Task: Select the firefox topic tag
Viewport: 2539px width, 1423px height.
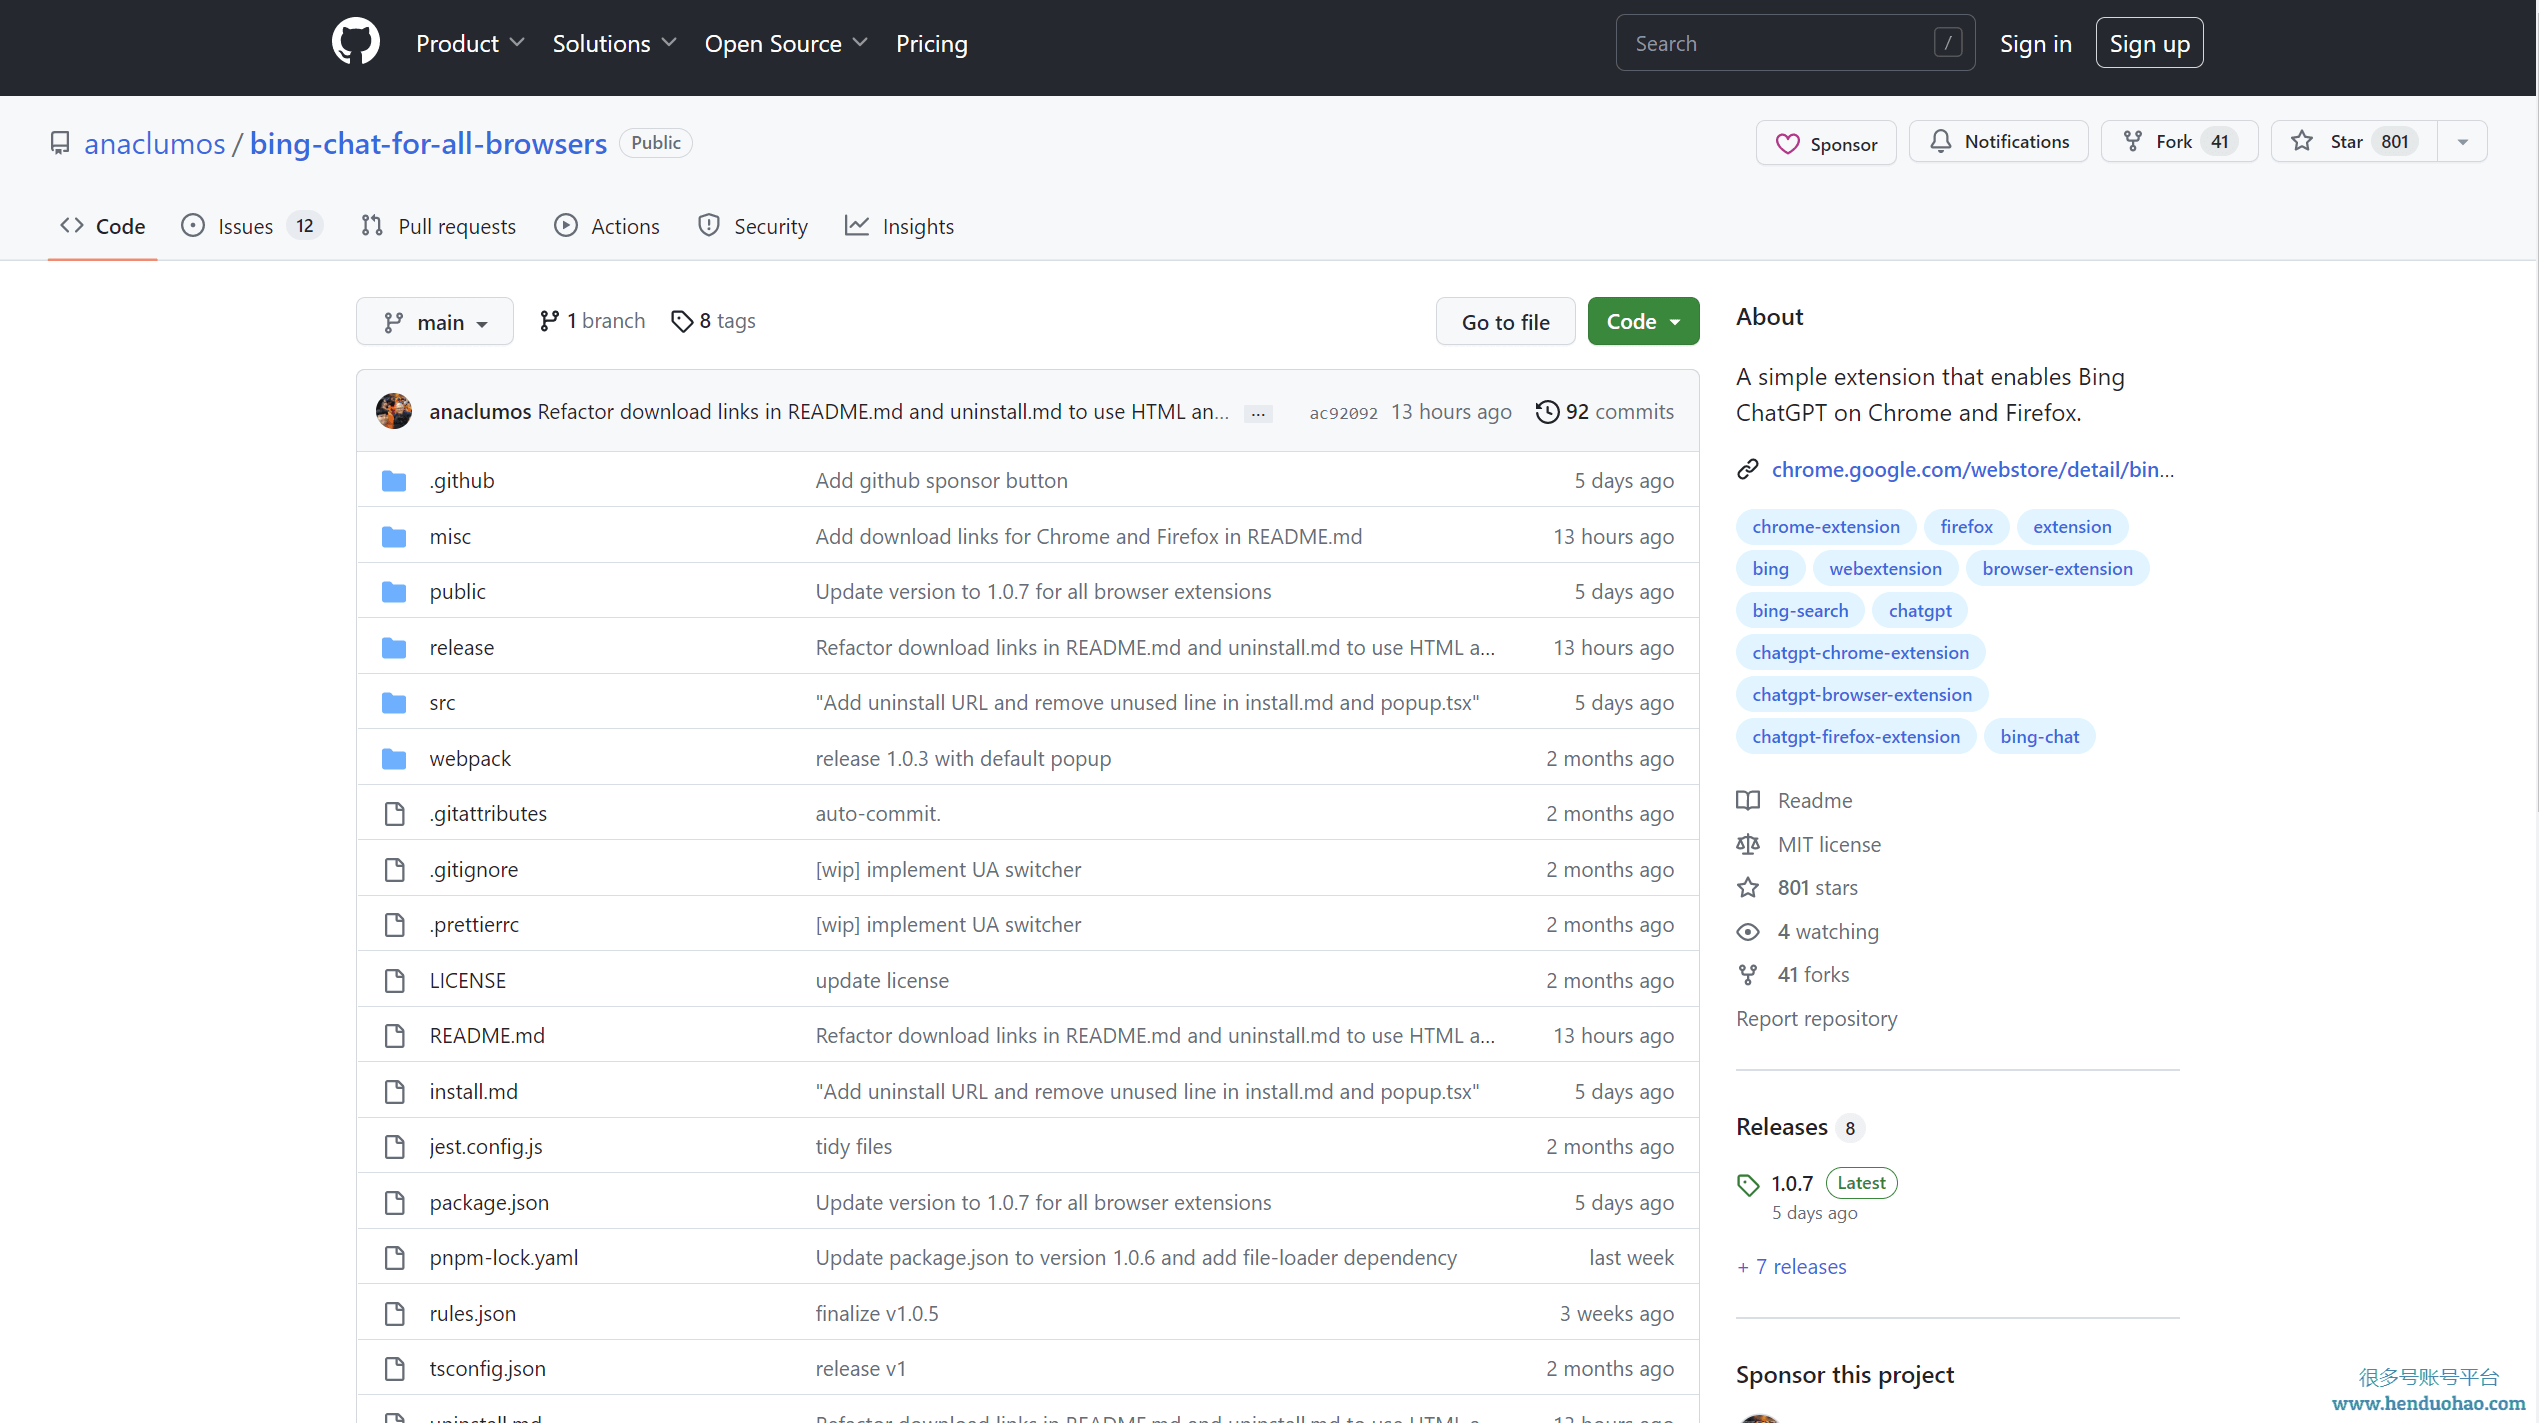Action: (1966, 527)
